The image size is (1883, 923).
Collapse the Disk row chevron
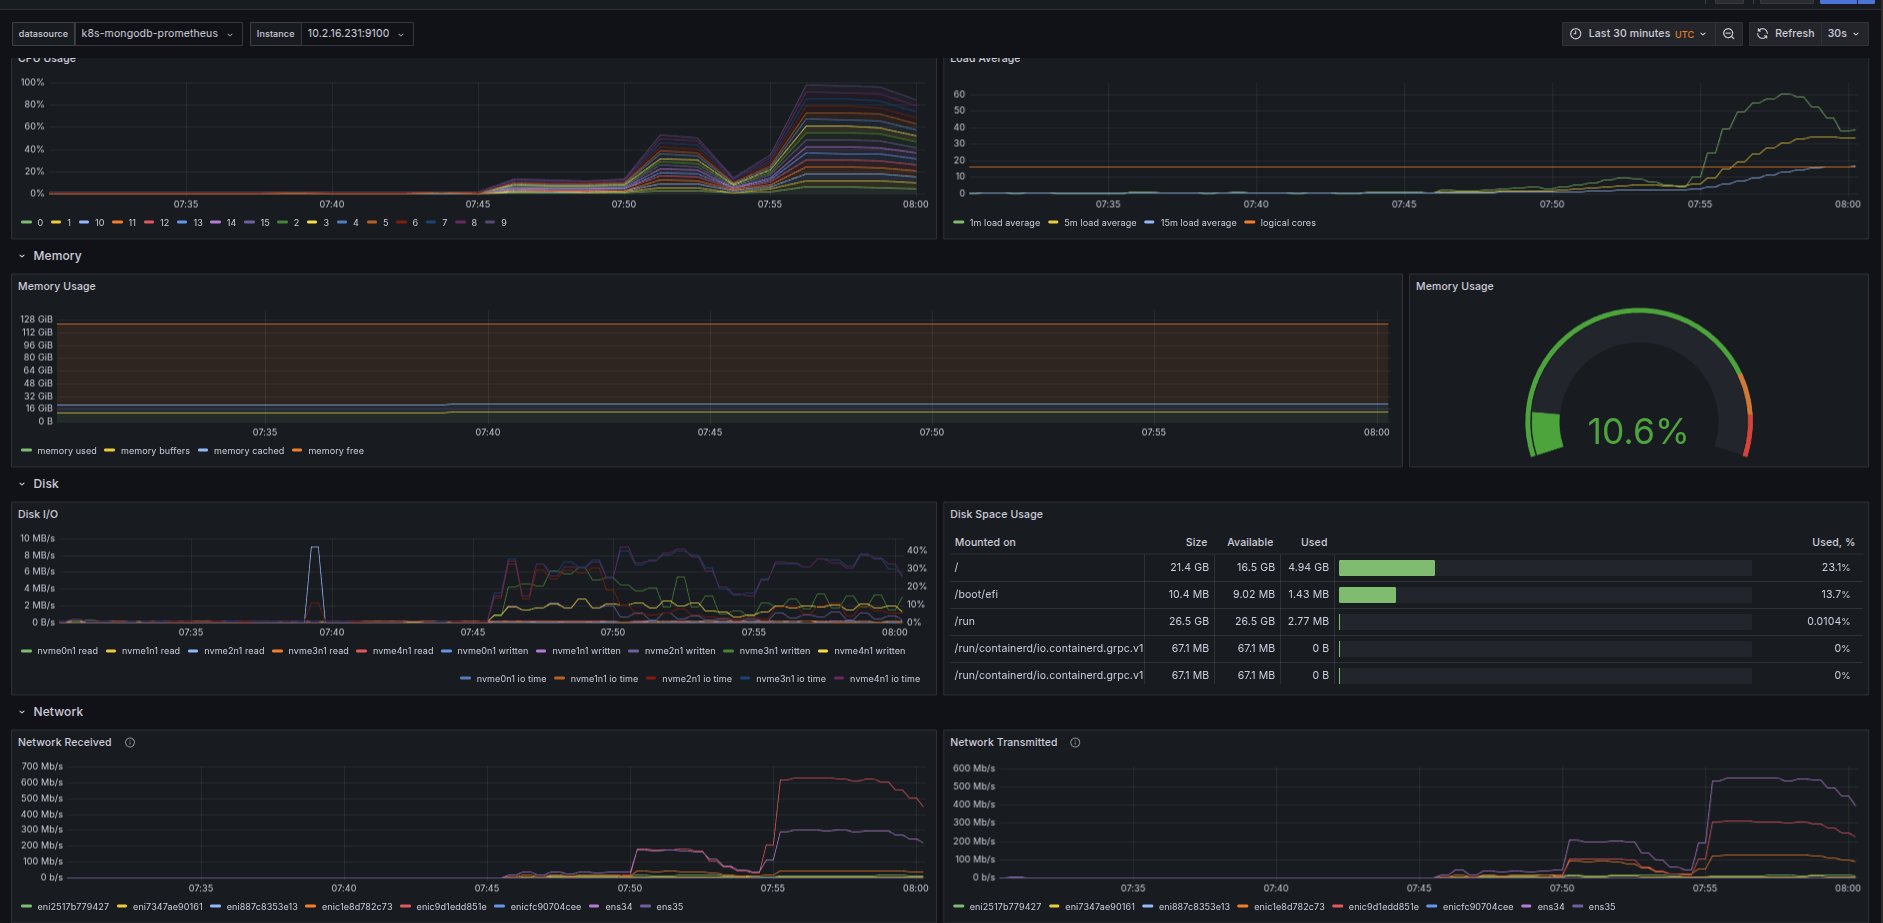pos(22,485)
